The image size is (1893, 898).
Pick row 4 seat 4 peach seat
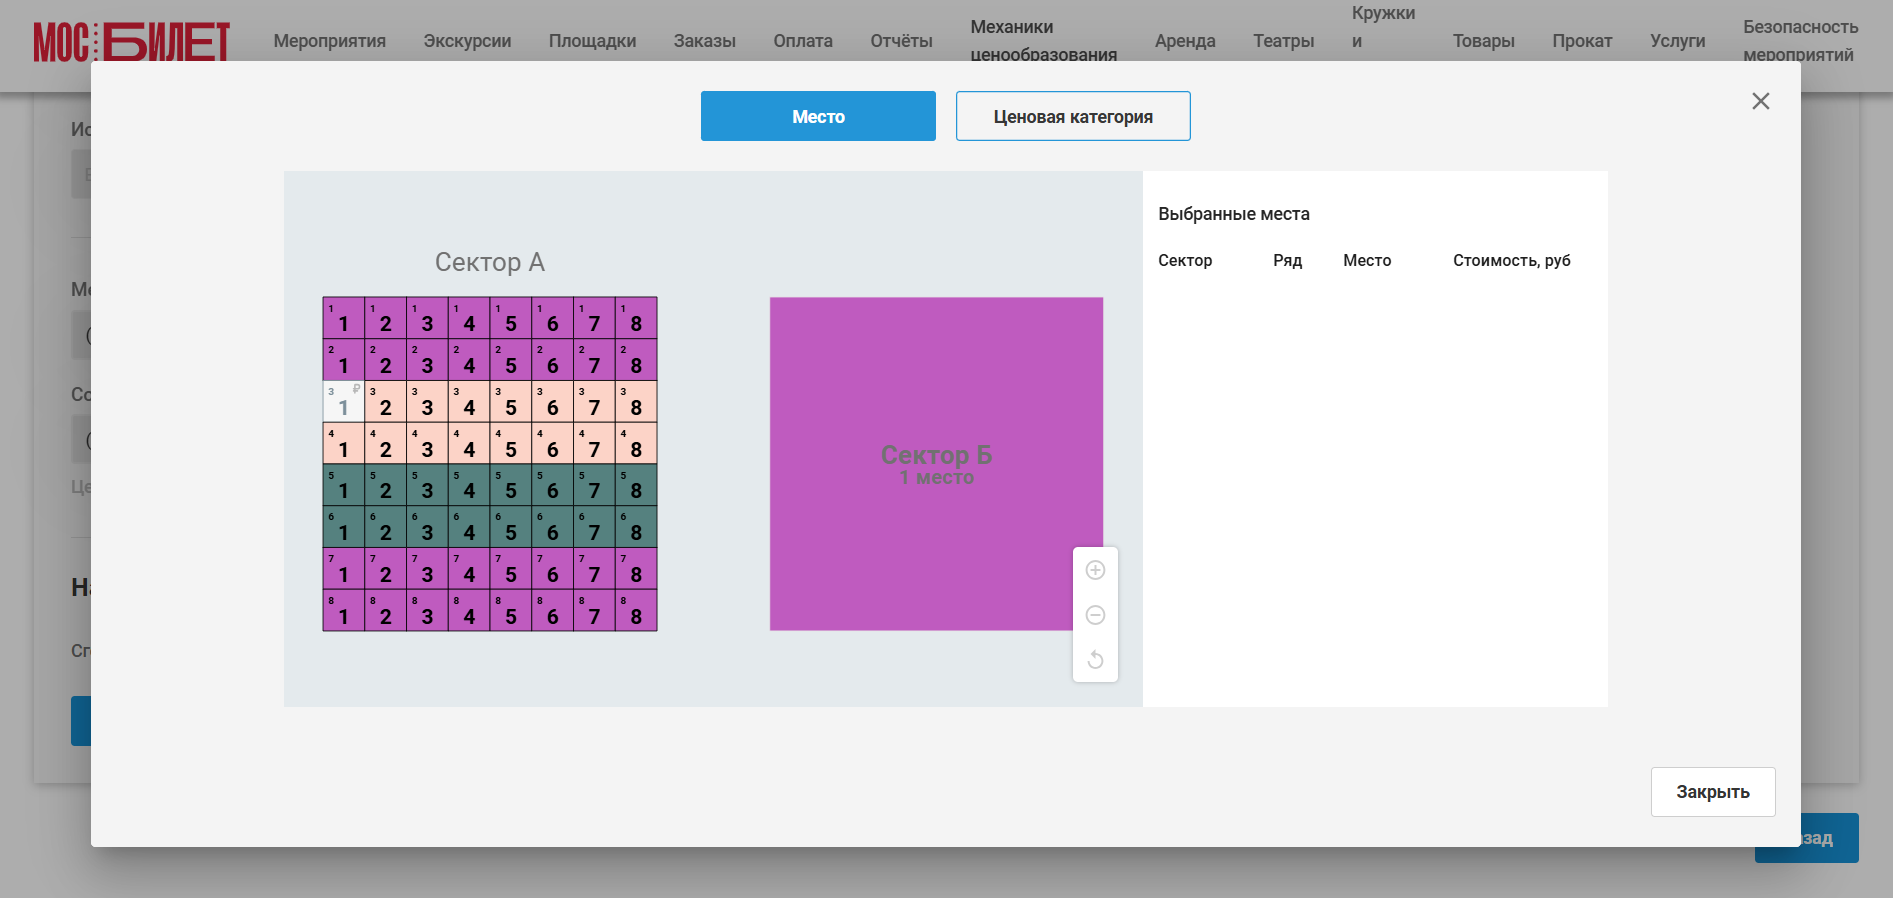469,443
